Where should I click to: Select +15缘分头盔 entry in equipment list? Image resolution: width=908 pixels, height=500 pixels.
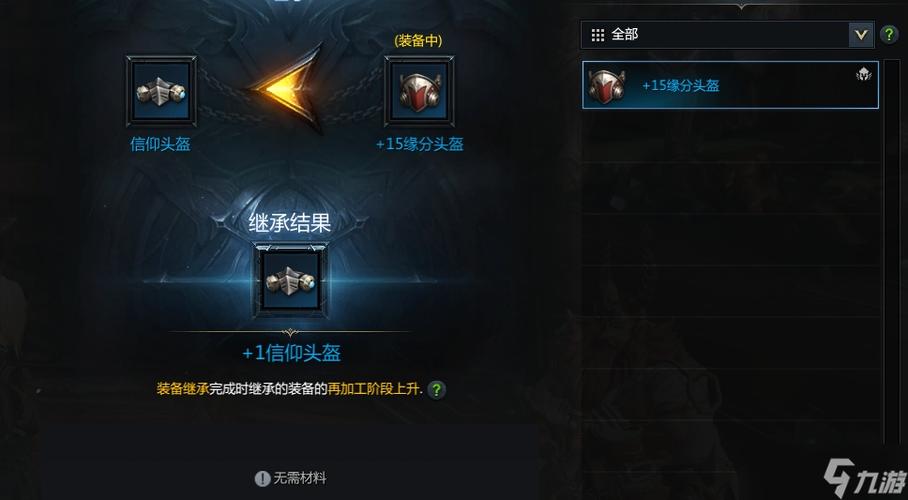click(730, 85)
